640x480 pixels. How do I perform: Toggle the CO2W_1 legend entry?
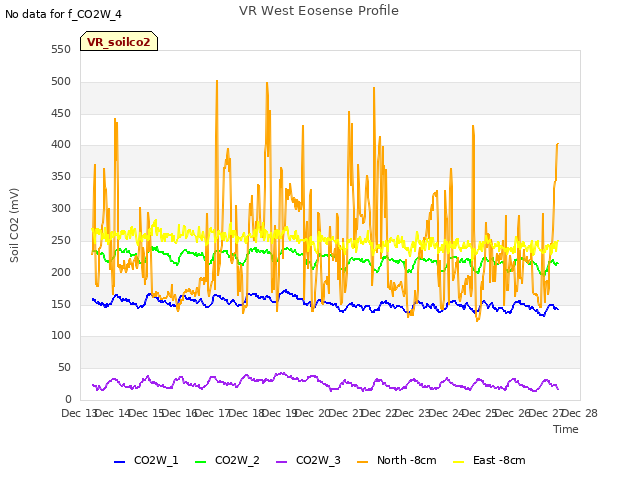point(146,460)
